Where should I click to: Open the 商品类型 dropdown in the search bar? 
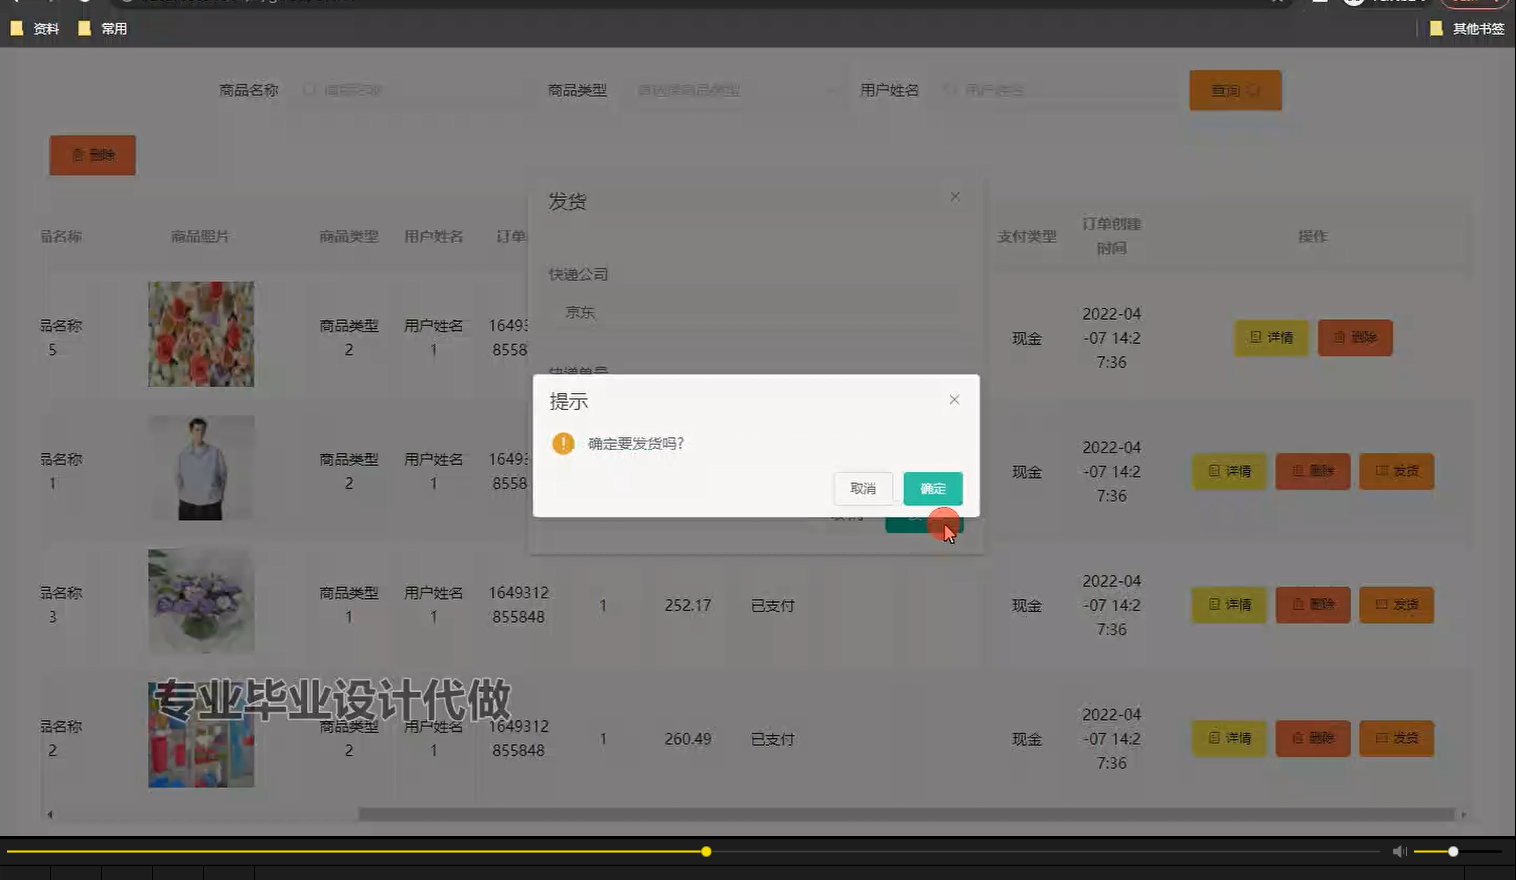coord(737,90)
